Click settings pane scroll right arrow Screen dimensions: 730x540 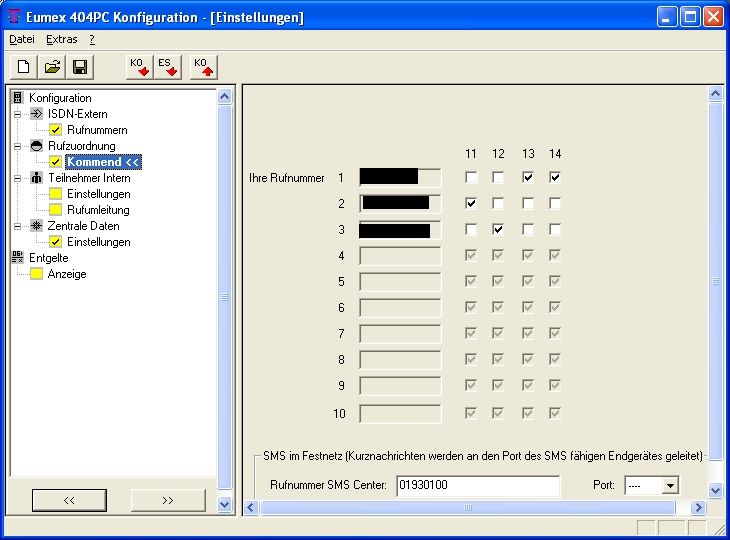click(698, 507)
